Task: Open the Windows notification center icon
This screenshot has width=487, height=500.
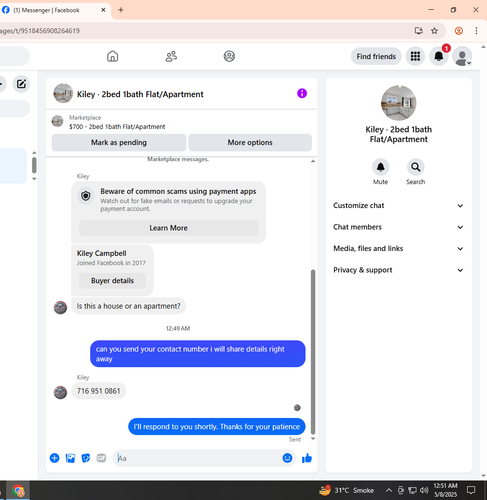Action: (x=471, y=490)
